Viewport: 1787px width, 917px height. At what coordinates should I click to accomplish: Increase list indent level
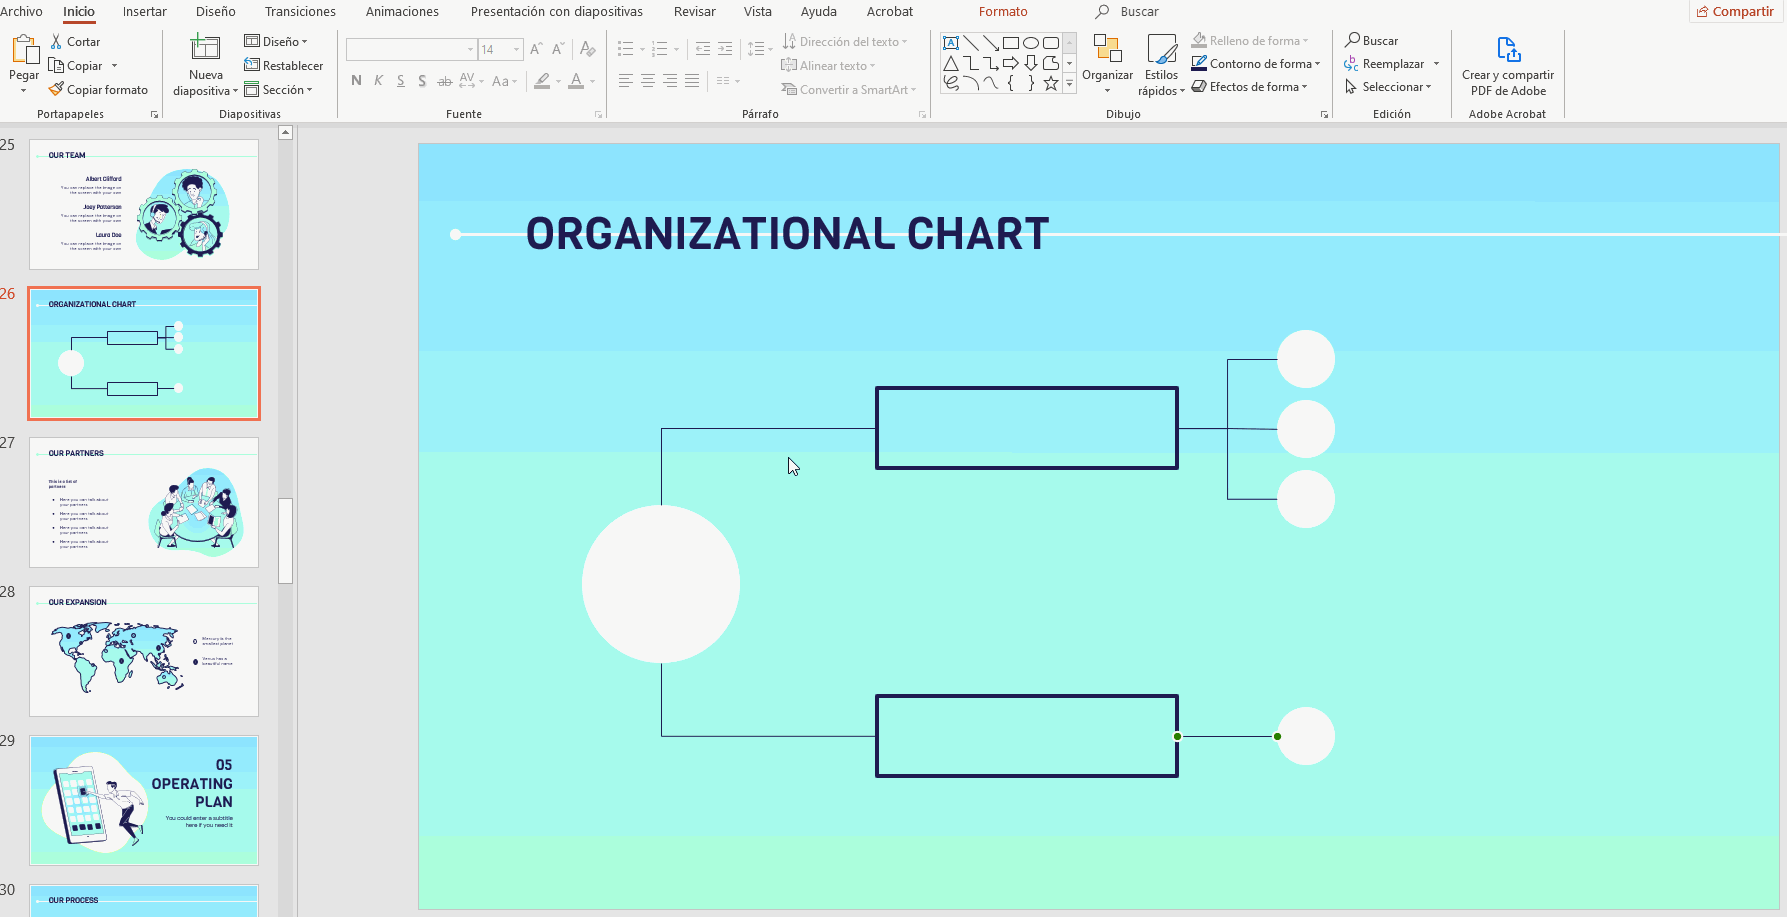725,49
